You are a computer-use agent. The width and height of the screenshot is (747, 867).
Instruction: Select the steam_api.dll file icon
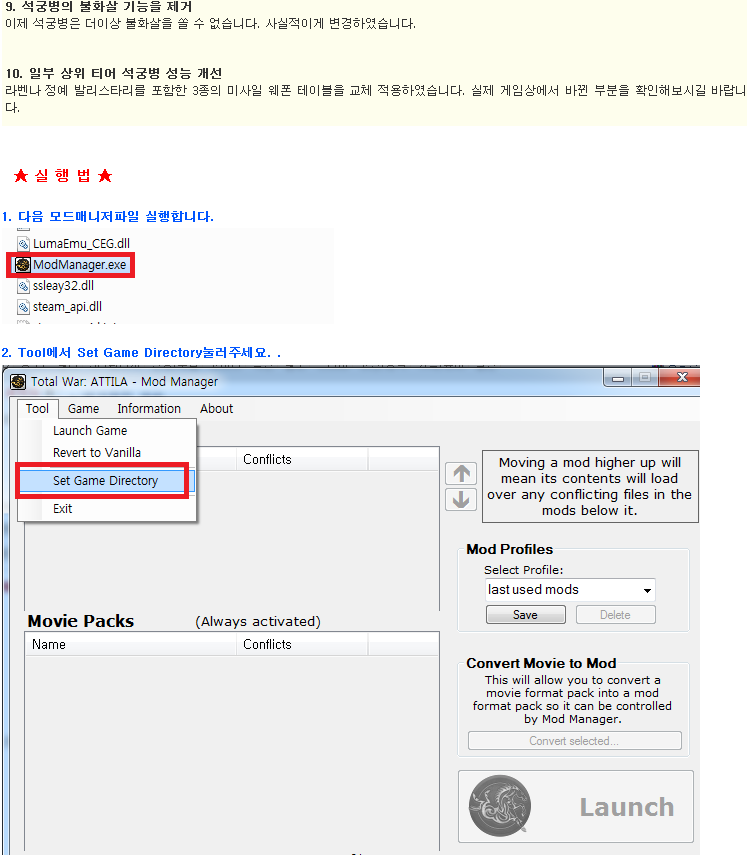[x=23, y=307]
